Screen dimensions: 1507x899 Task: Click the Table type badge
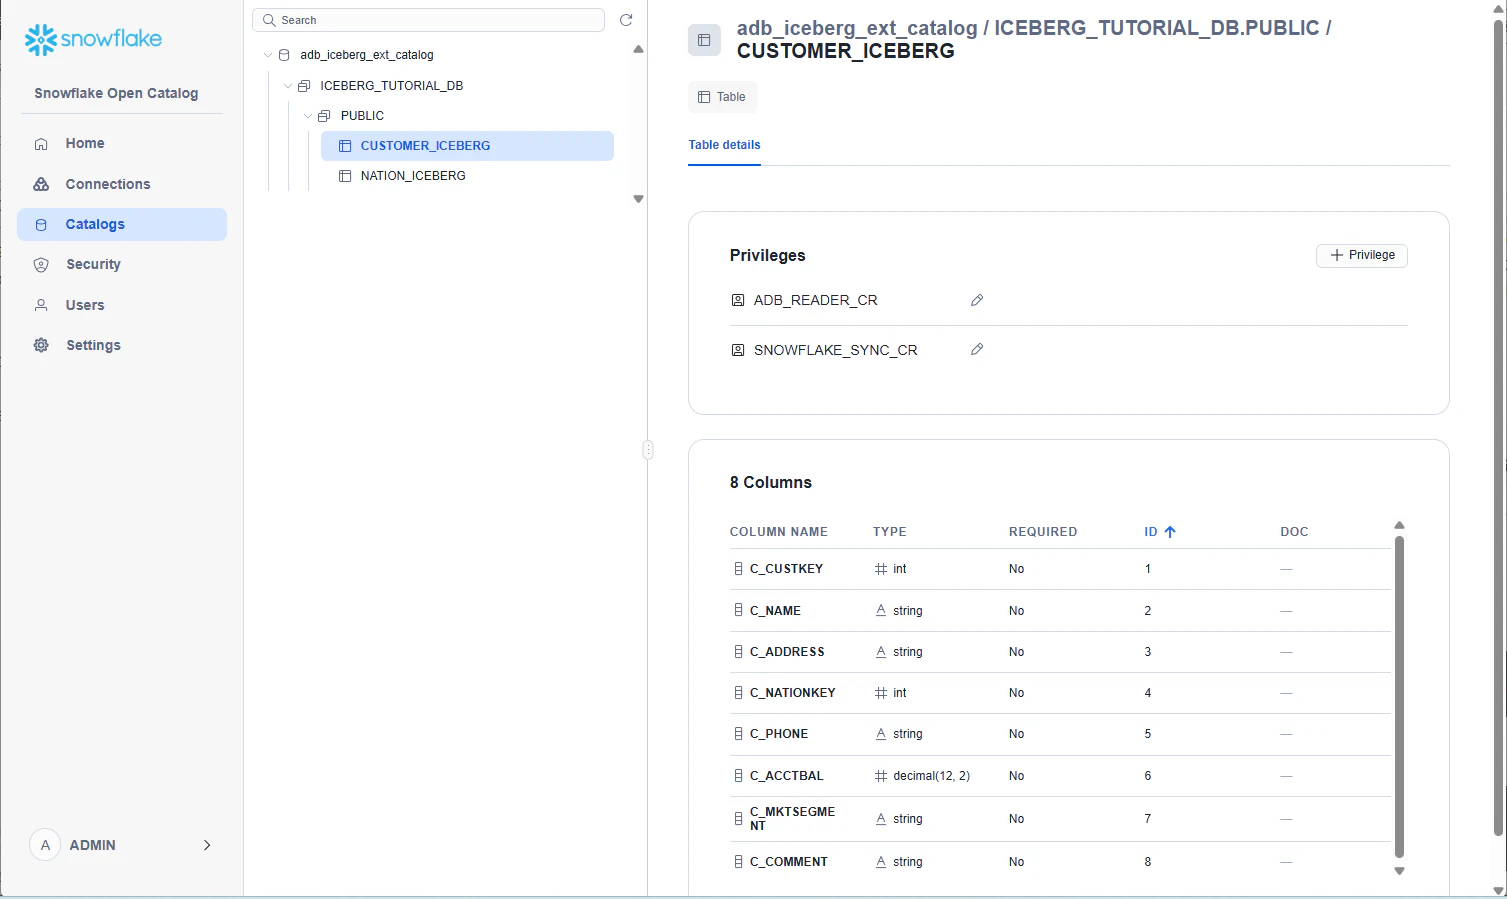(722, 97)
